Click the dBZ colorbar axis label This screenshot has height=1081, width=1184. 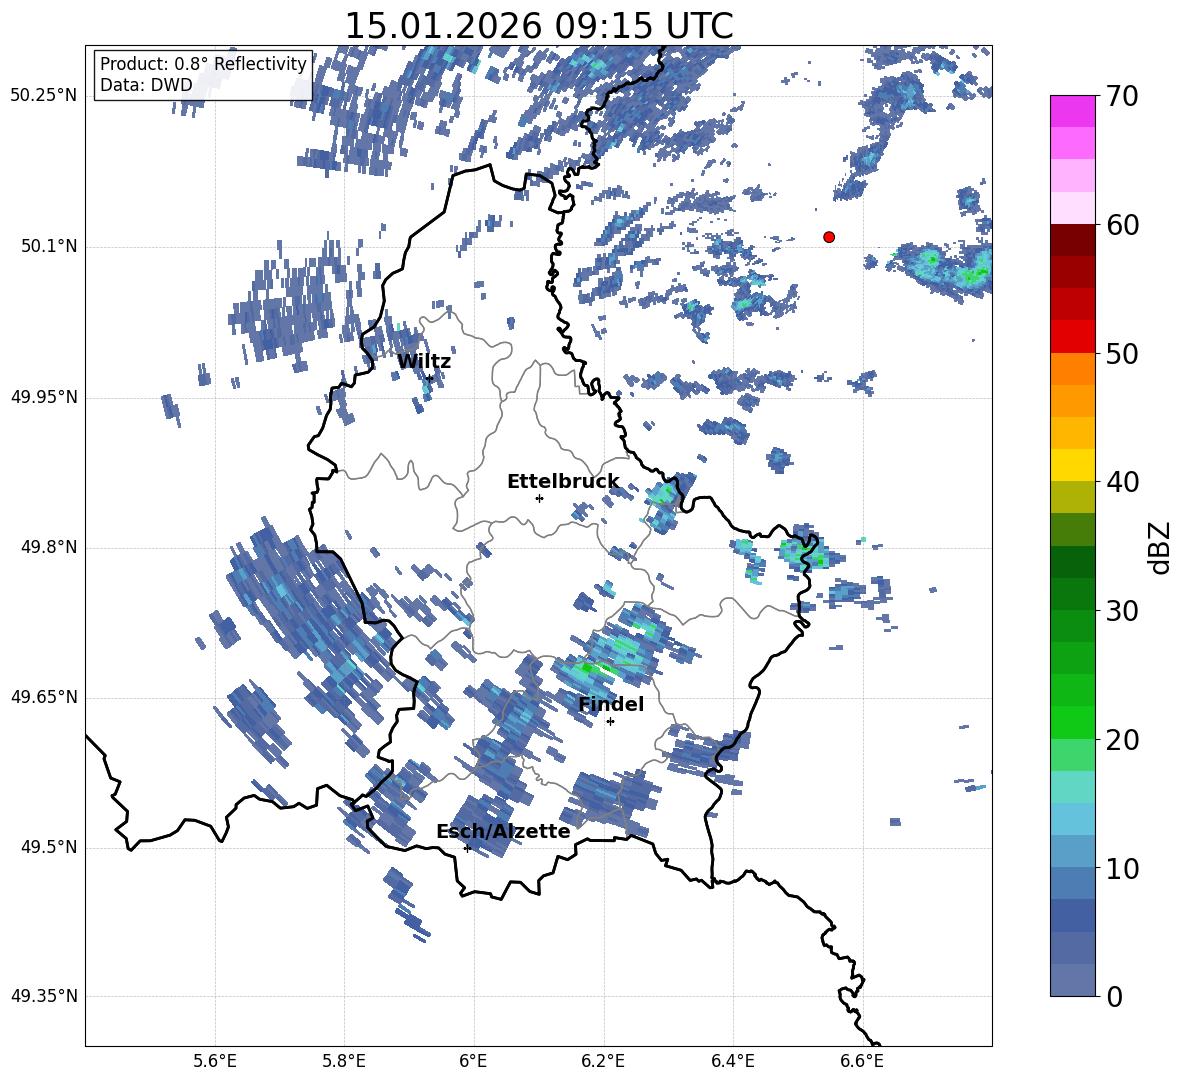coord(1161,547)
